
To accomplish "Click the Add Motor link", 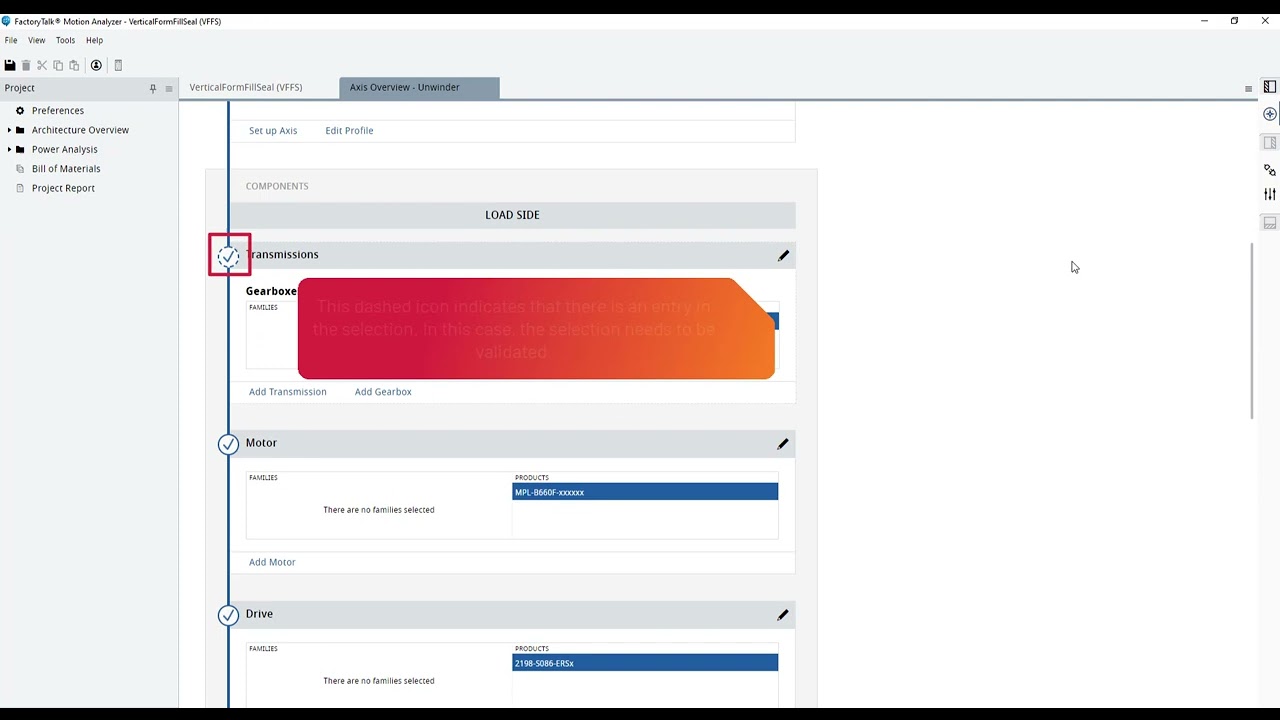I will point(272,562).
